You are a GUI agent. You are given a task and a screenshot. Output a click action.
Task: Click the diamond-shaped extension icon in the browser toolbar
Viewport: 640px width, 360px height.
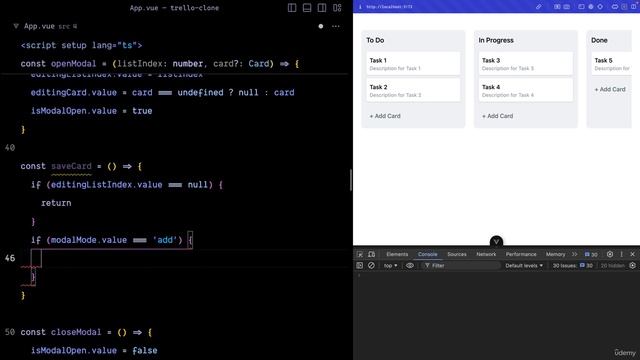(x=600, y=7)
